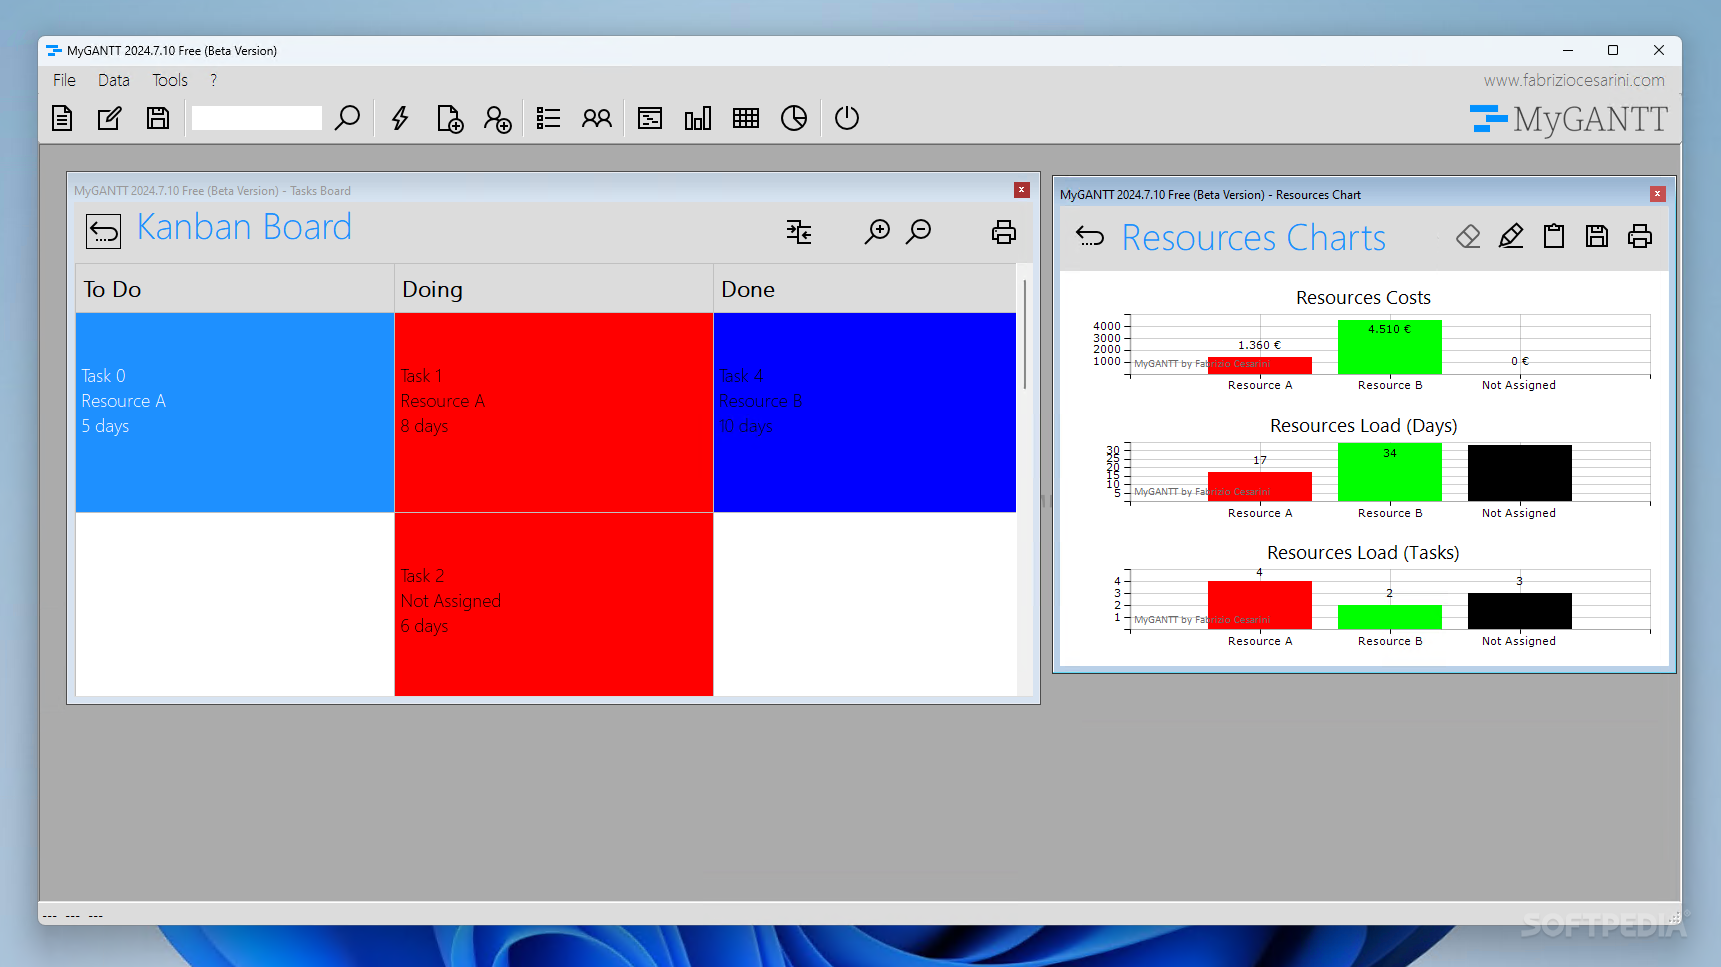This screenshot has height=967, width=1721.
Task: Click the eraser icon in Resources Charts
Action: pyautogui.click(x=1468, y=236)
